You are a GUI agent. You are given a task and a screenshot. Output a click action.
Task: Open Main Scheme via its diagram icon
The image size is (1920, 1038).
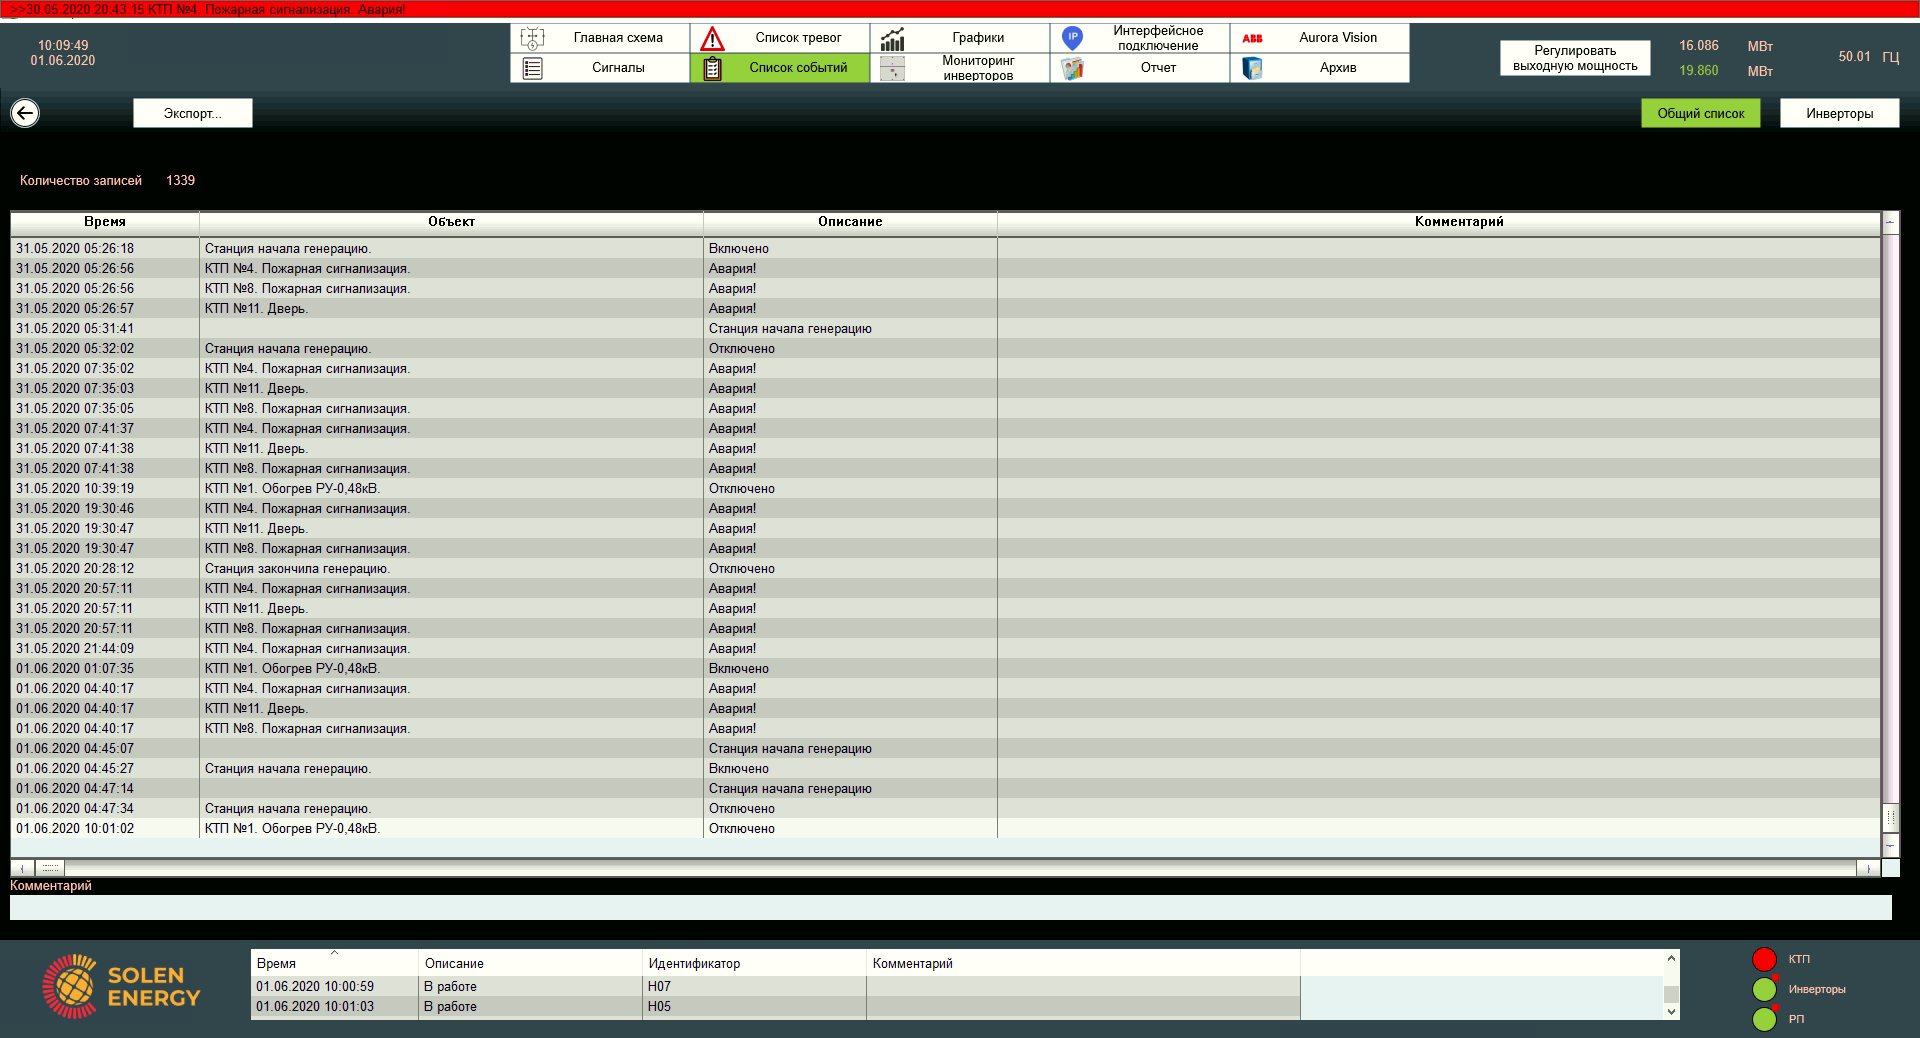(x=532, y=38)
